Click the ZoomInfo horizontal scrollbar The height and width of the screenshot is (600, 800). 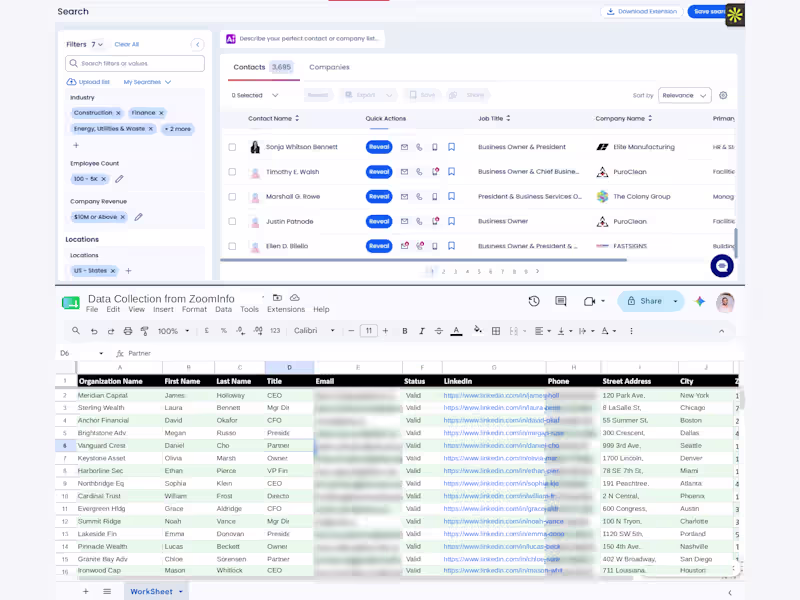(423, 260)
